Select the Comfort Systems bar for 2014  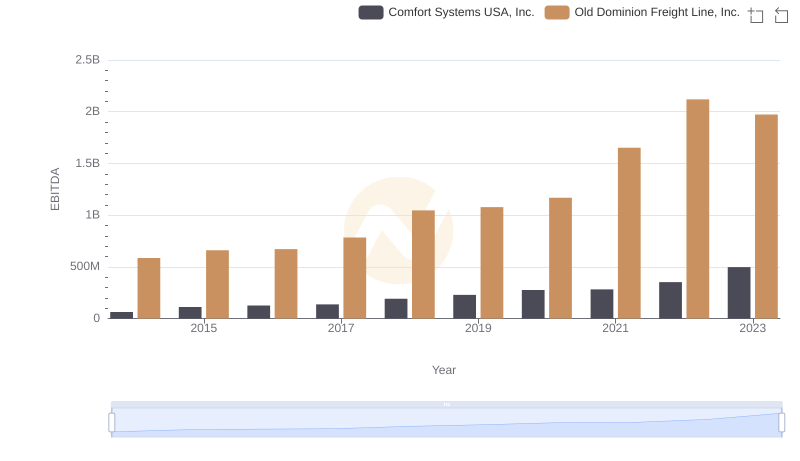pyautogui.click(x=121, y=315)
